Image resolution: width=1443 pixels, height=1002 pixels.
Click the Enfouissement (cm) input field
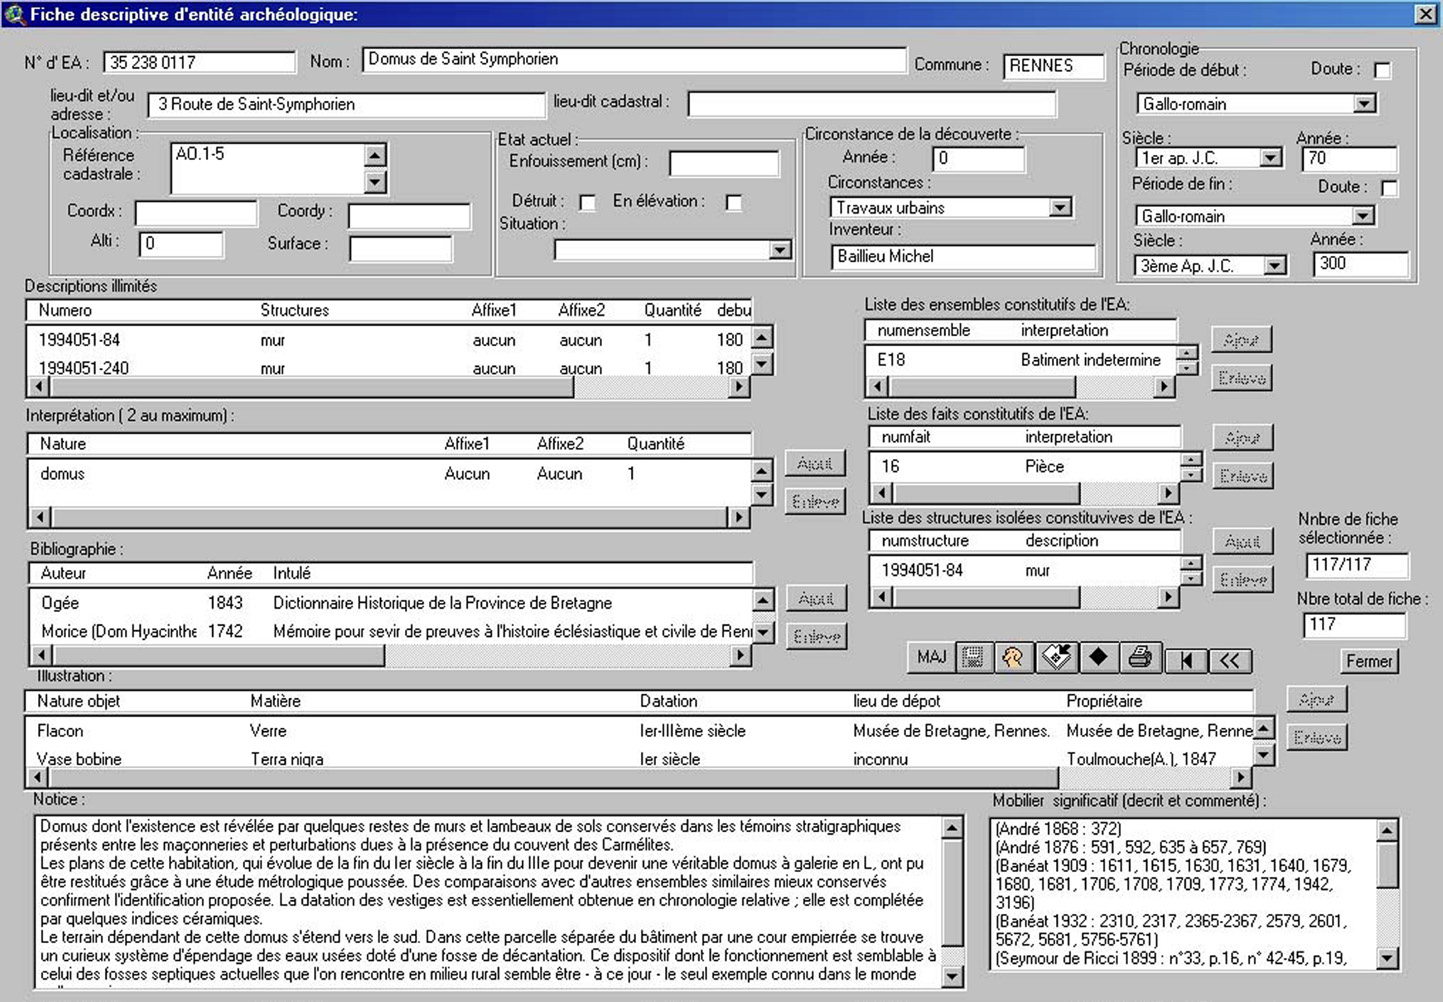(x=724, y=164)
